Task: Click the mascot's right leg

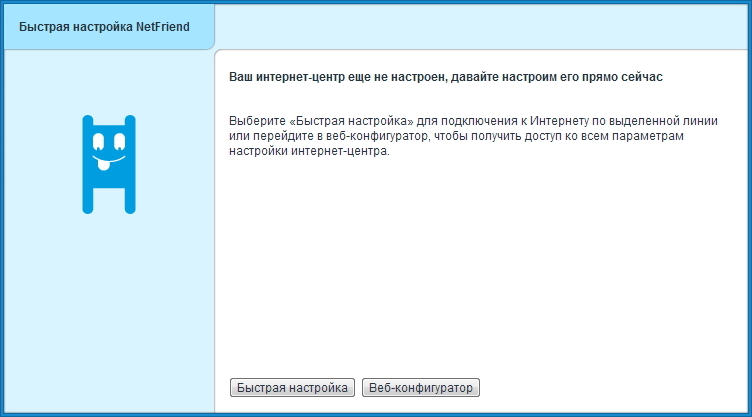Action: point(130,201)
